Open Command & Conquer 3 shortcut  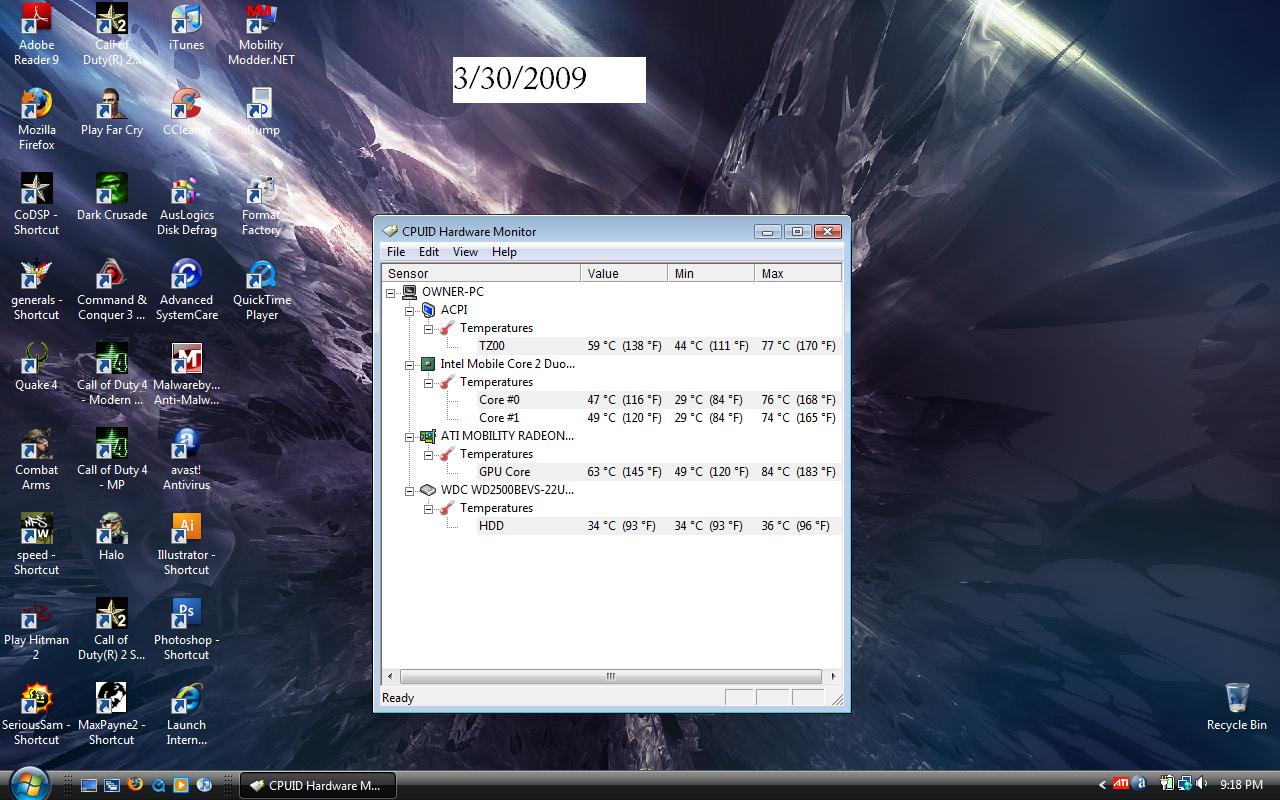pyautogui.click(x=111, y=289)
